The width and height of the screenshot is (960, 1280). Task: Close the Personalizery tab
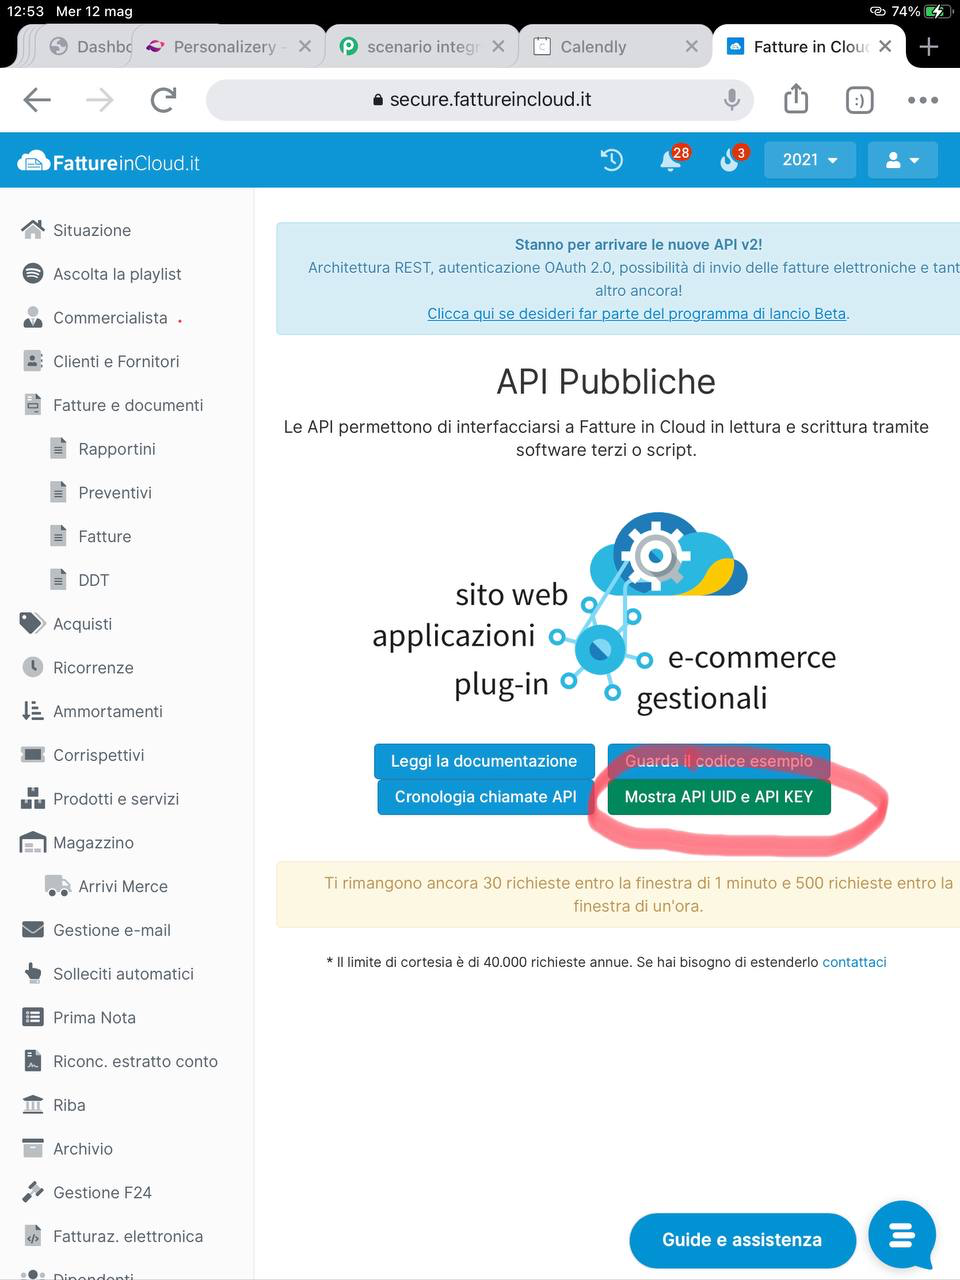click(305, 46)
